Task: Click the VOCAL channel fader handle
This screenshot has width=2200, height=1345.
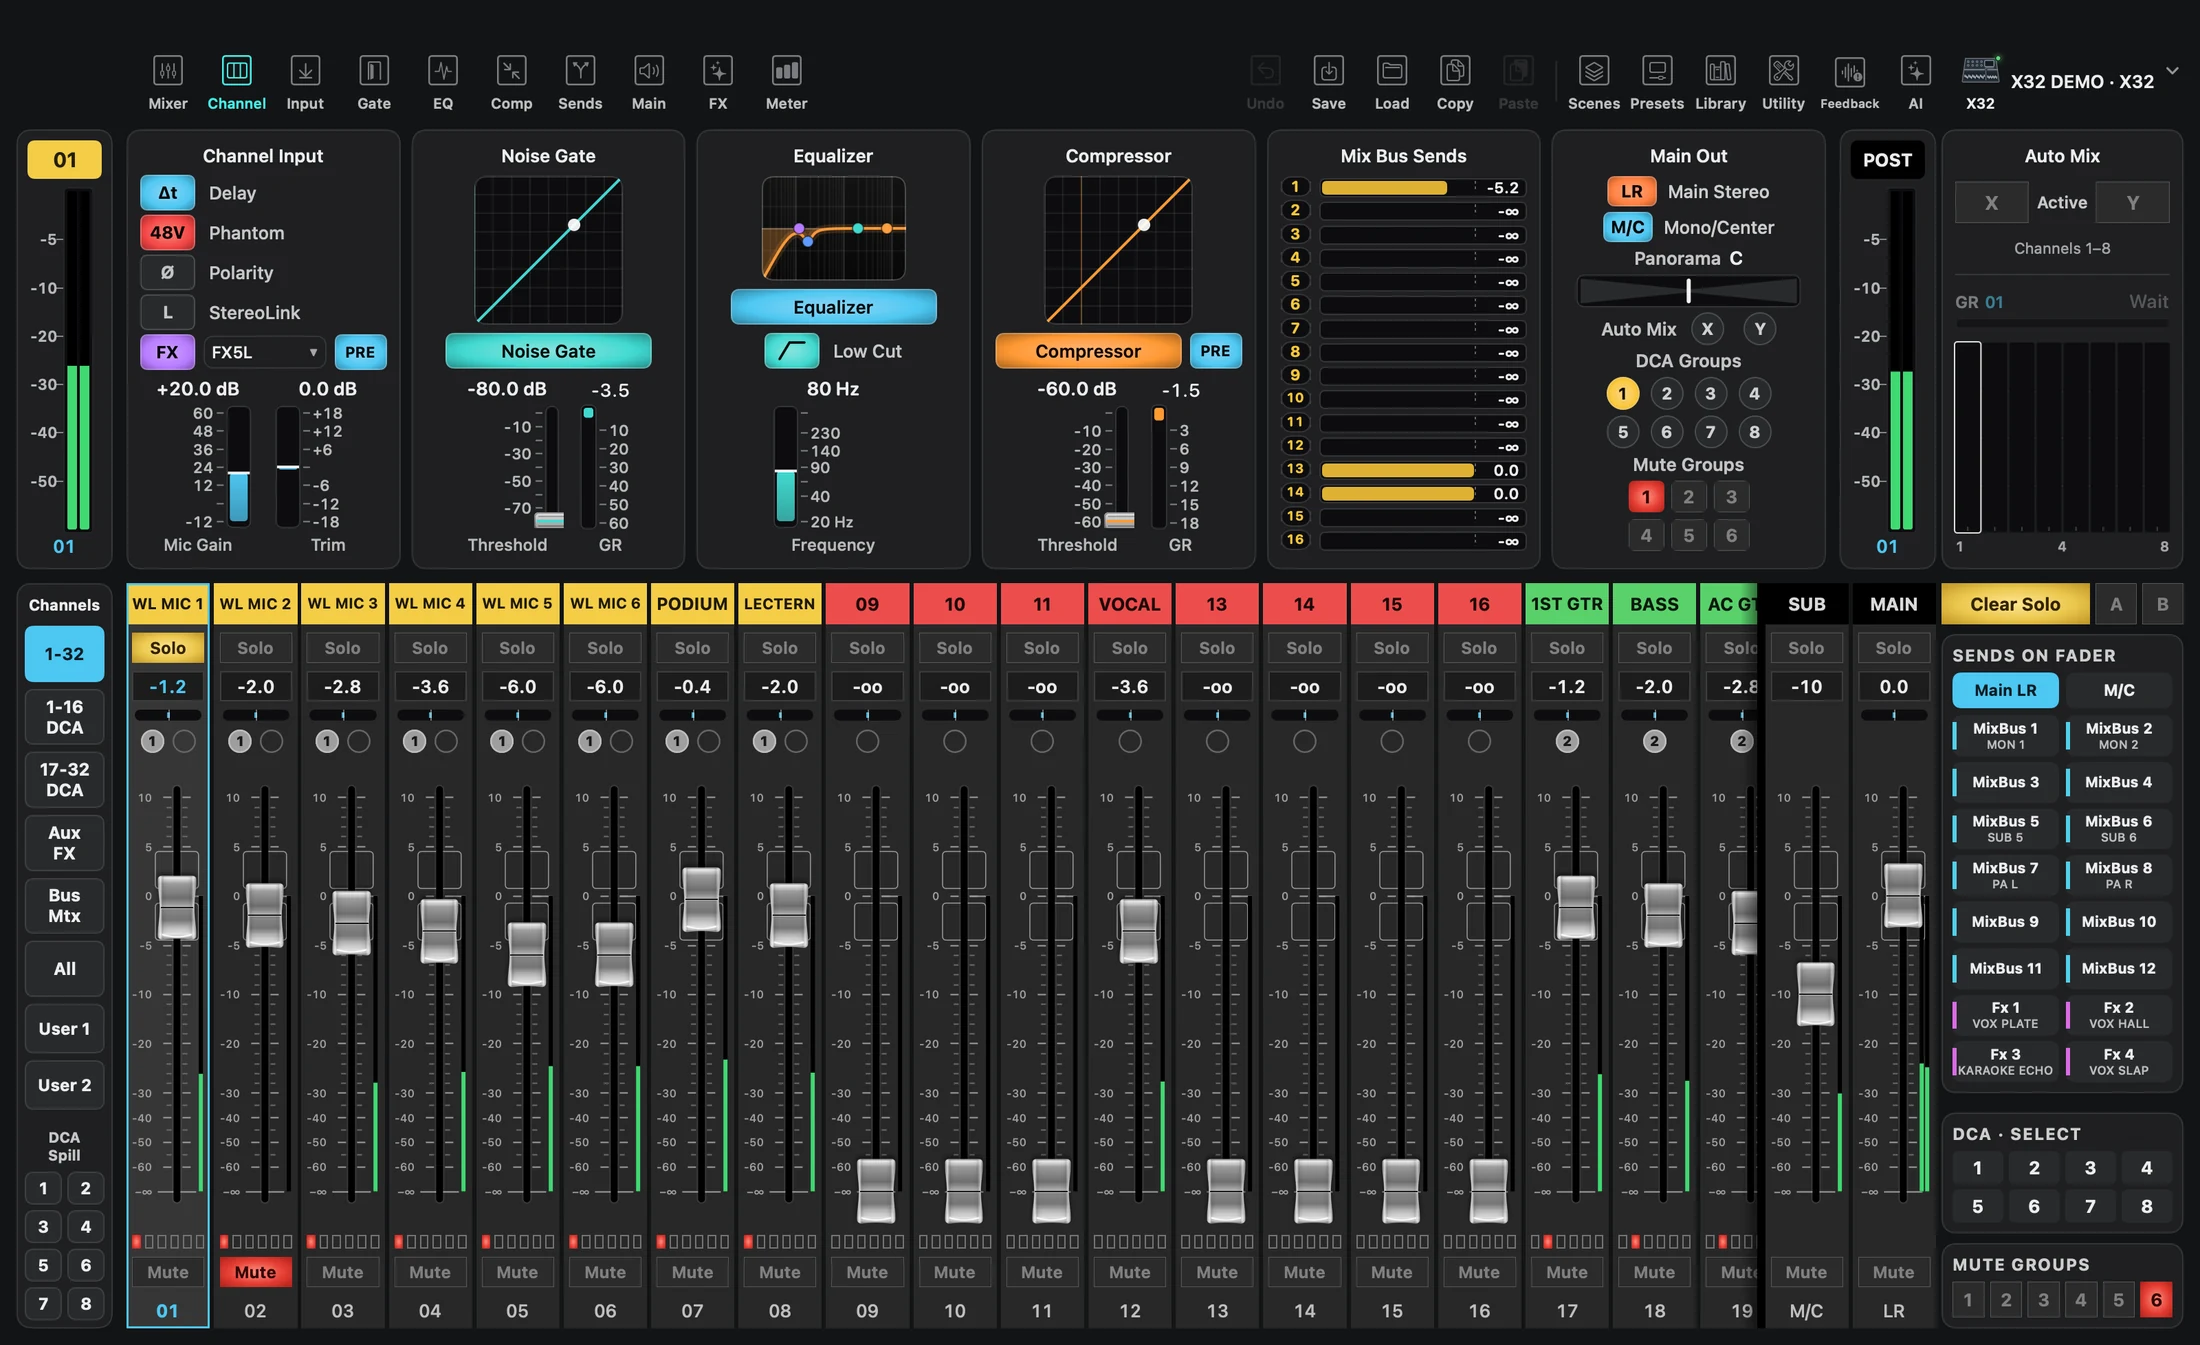Action: pyautogui.click(x=1138, y=931)
